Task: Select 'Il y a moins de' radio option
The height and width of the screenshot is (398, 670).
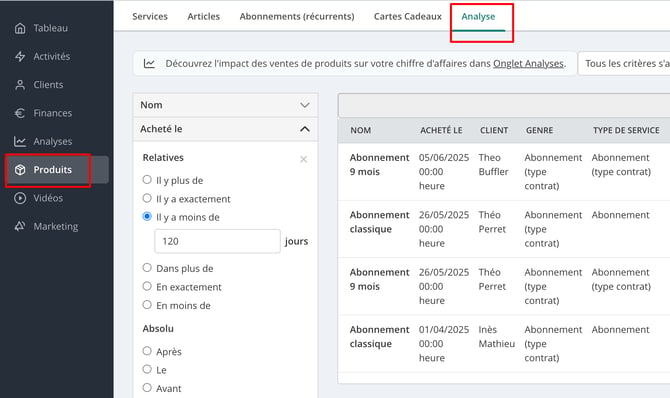Action: coord(147,216)
